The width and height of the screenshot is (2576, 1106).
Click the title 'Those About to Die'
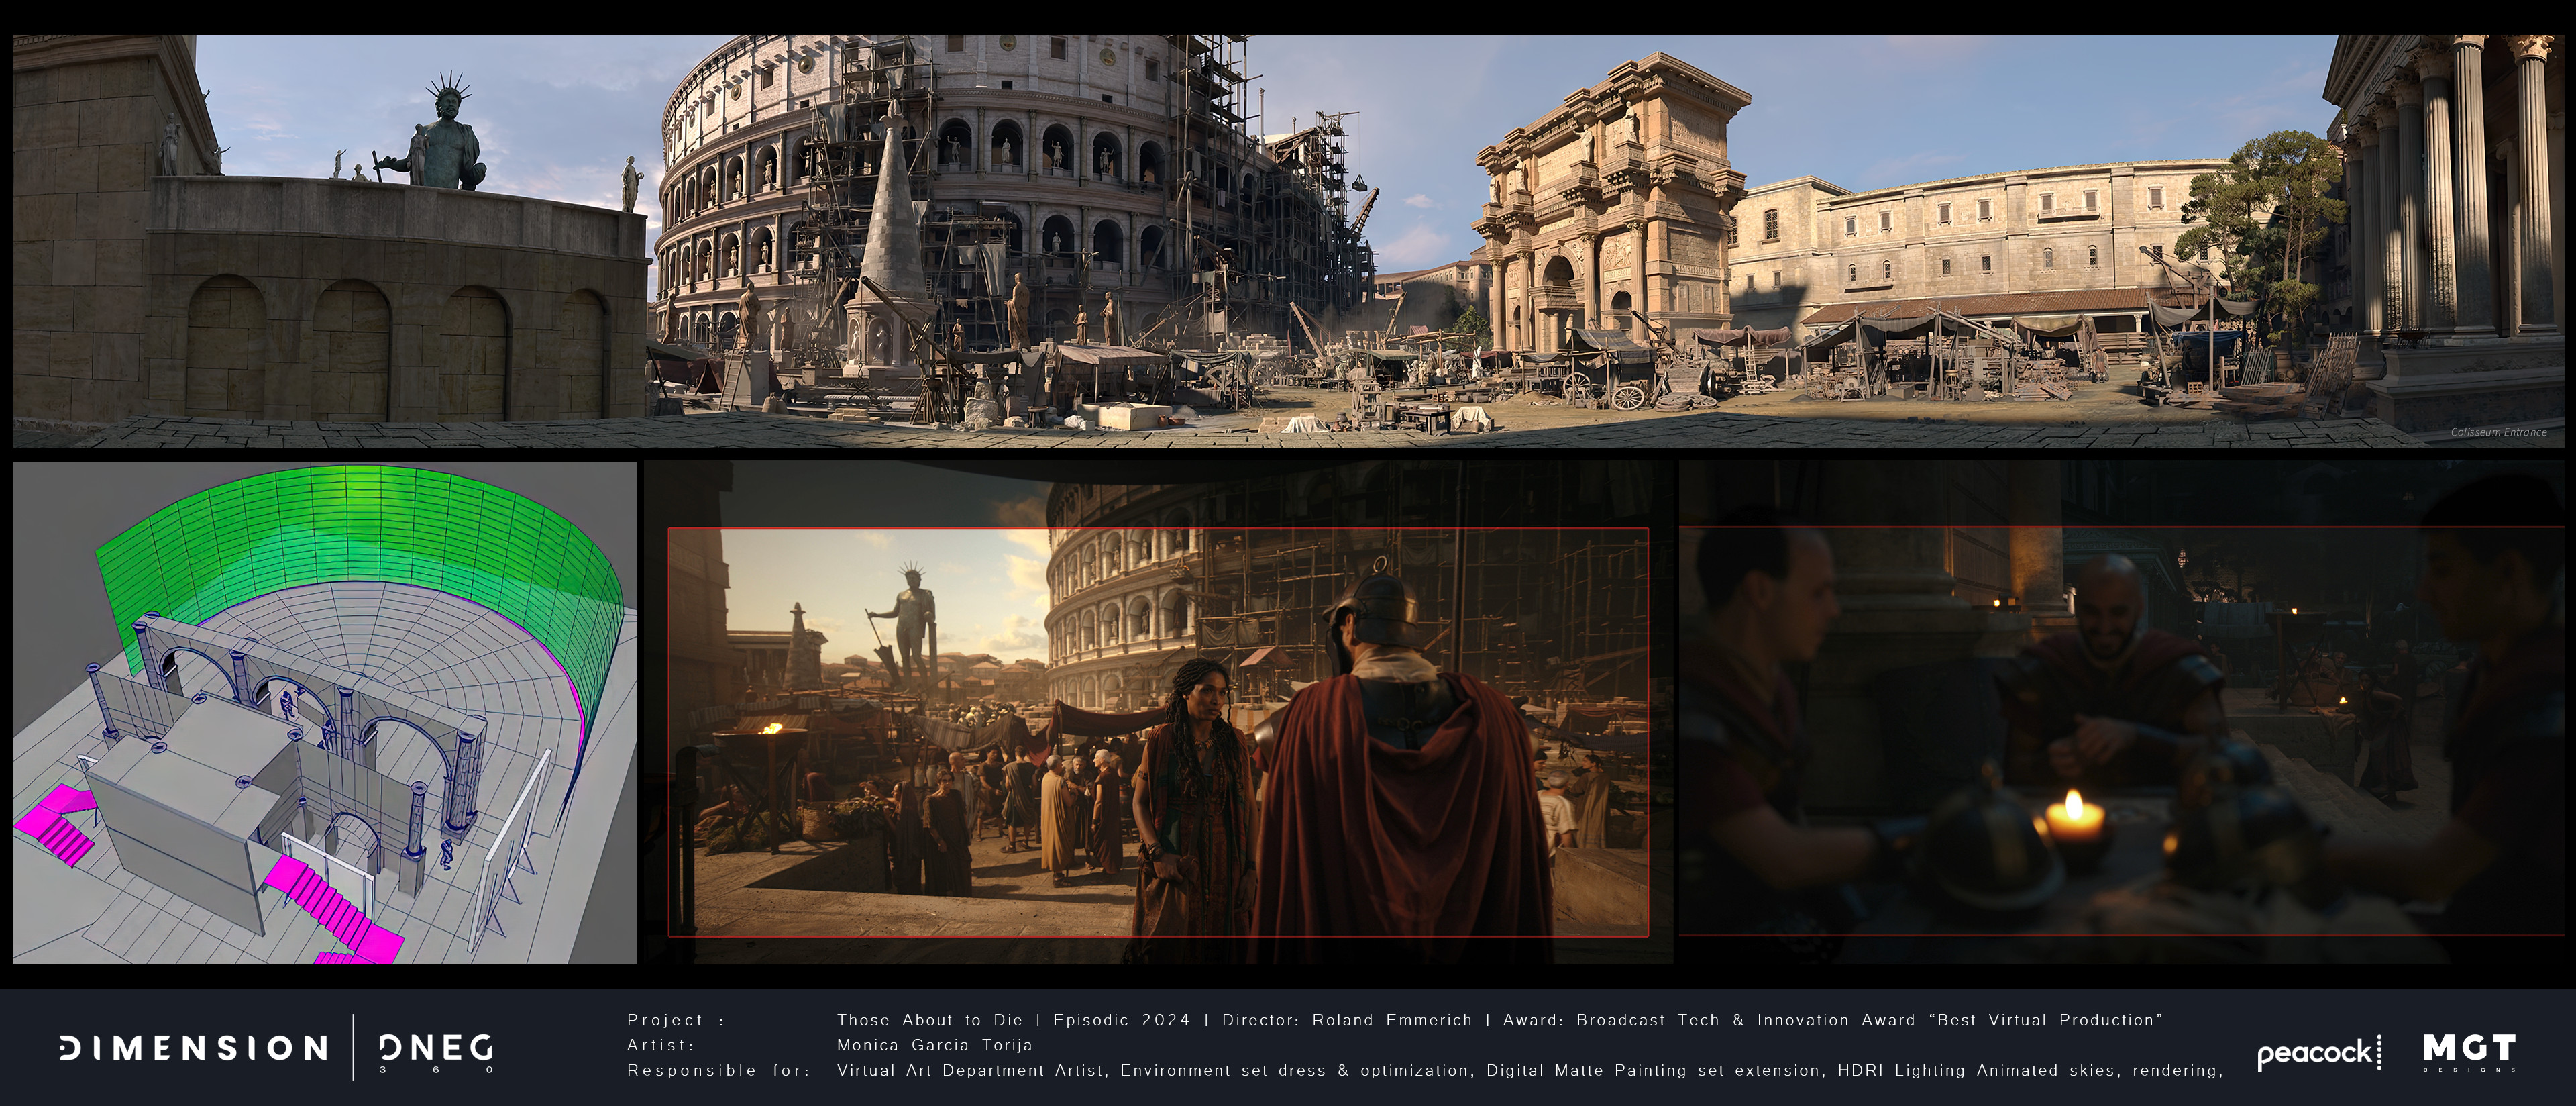click(x=930, y=1020)
